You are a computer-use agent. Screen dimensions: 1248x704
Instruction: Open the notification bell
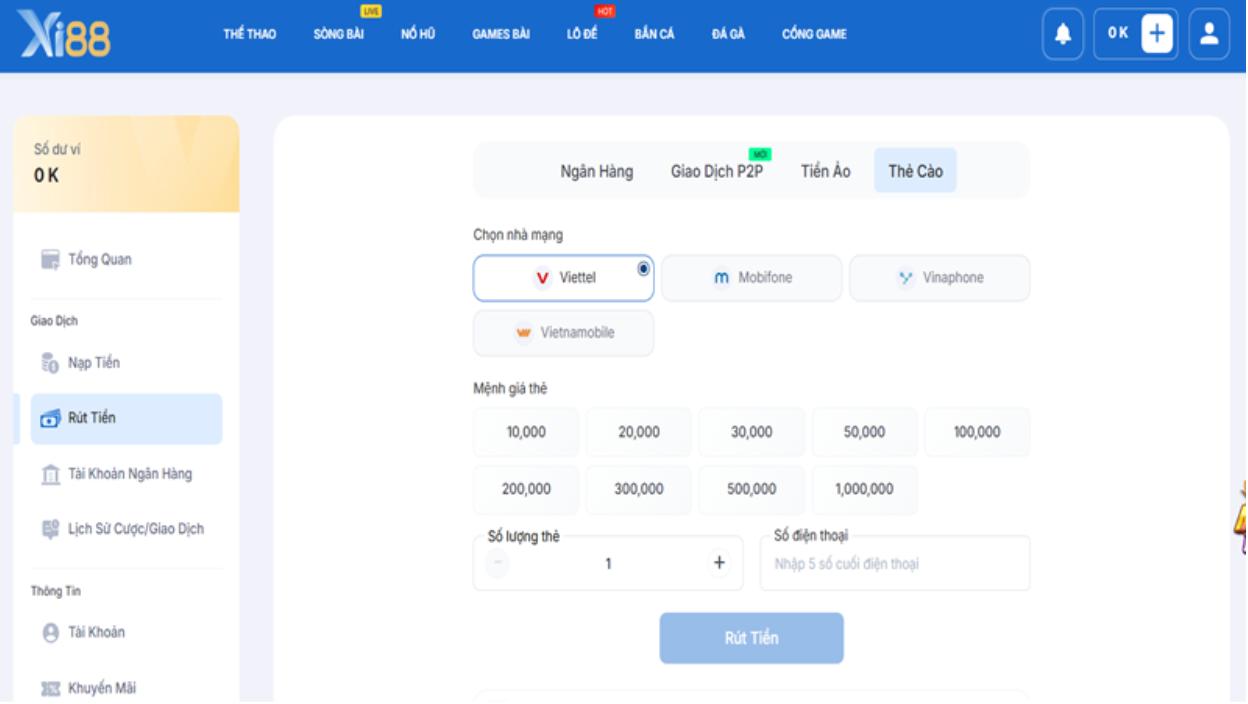[1063, 33]
